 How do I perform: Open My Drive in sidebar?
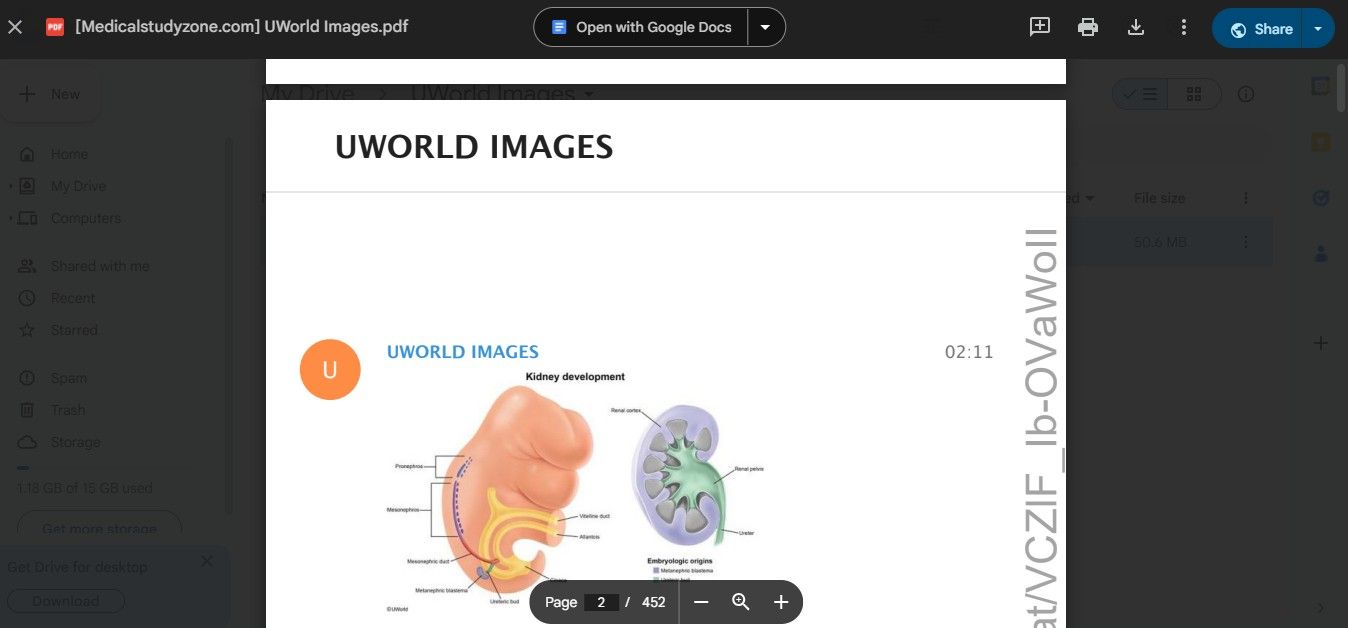tap(78, 186)
